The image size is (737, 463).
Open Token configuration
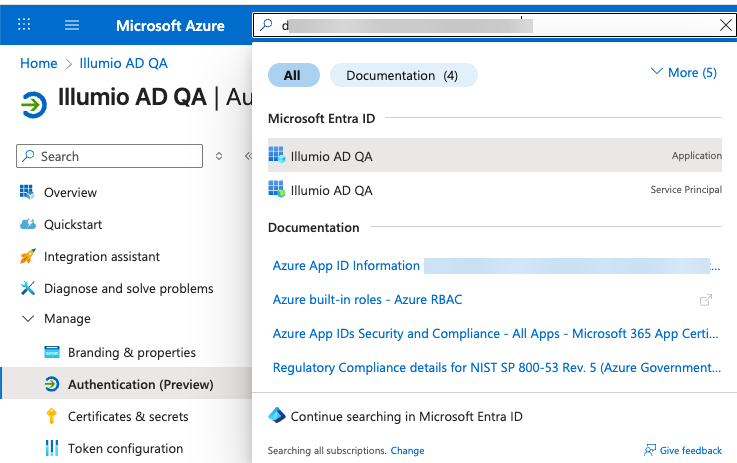(x=127, y=448)
